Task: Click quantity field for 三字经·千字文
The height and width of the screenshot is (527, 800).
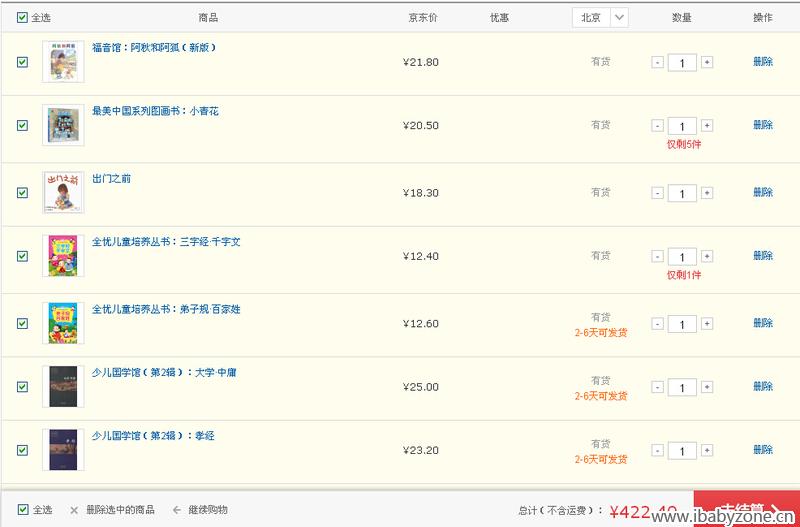Action: click(682, 257)
